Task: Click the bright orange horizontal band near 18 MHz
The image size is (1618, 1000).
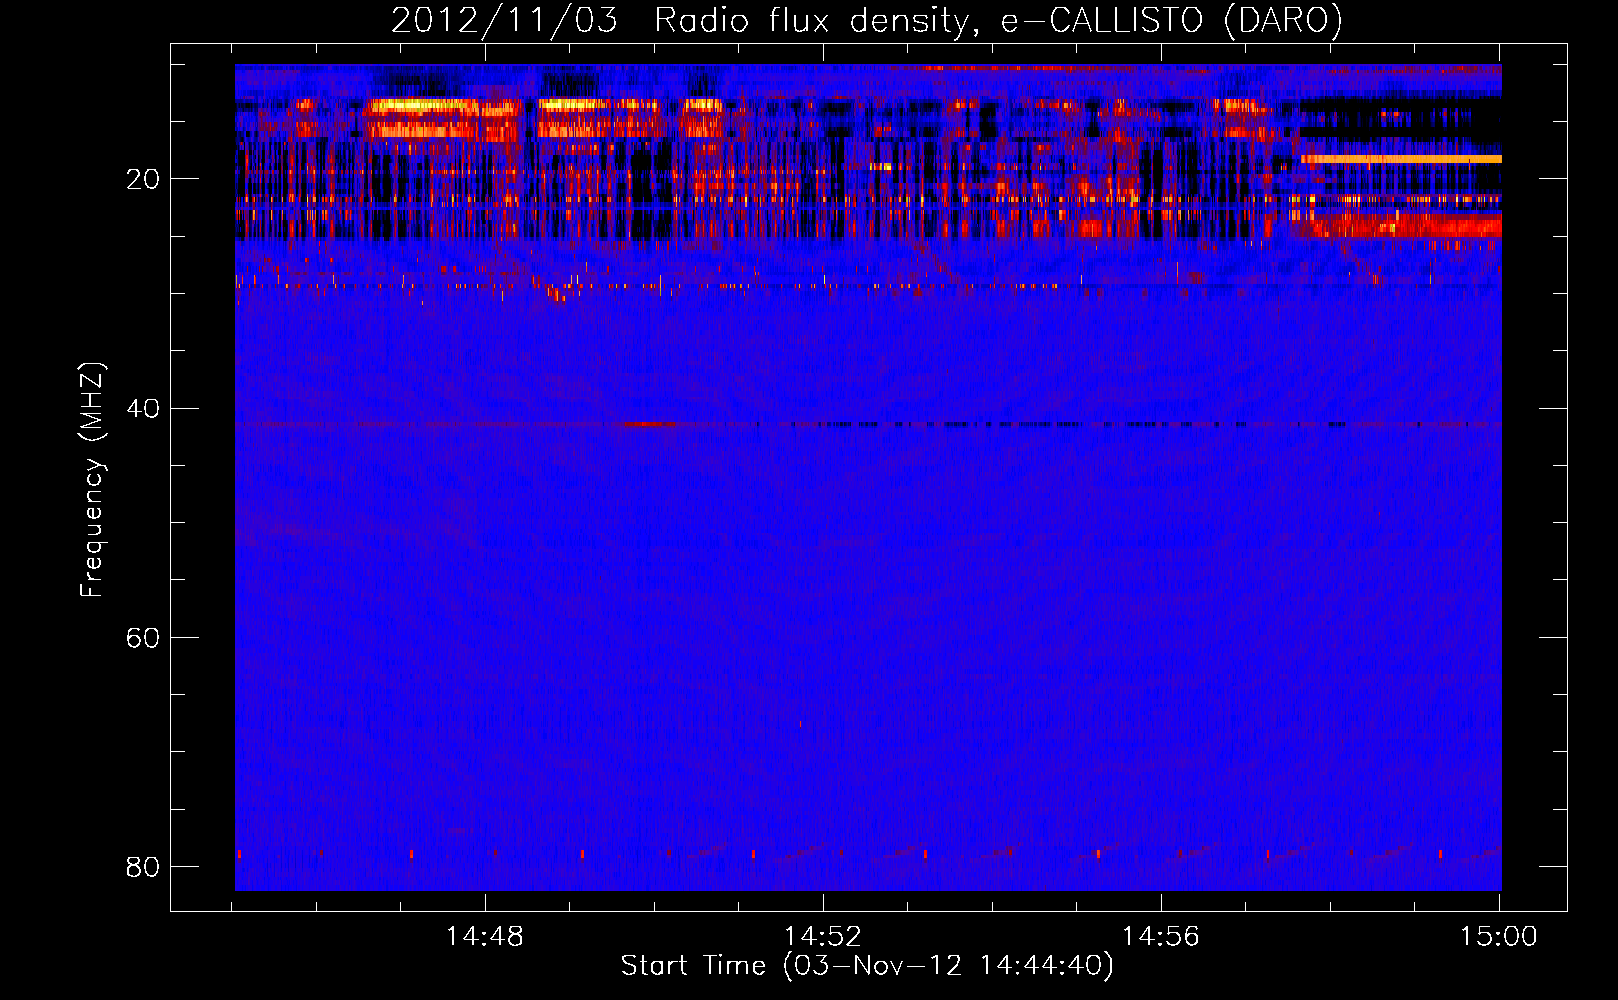Action: (x=1401, y=159)
